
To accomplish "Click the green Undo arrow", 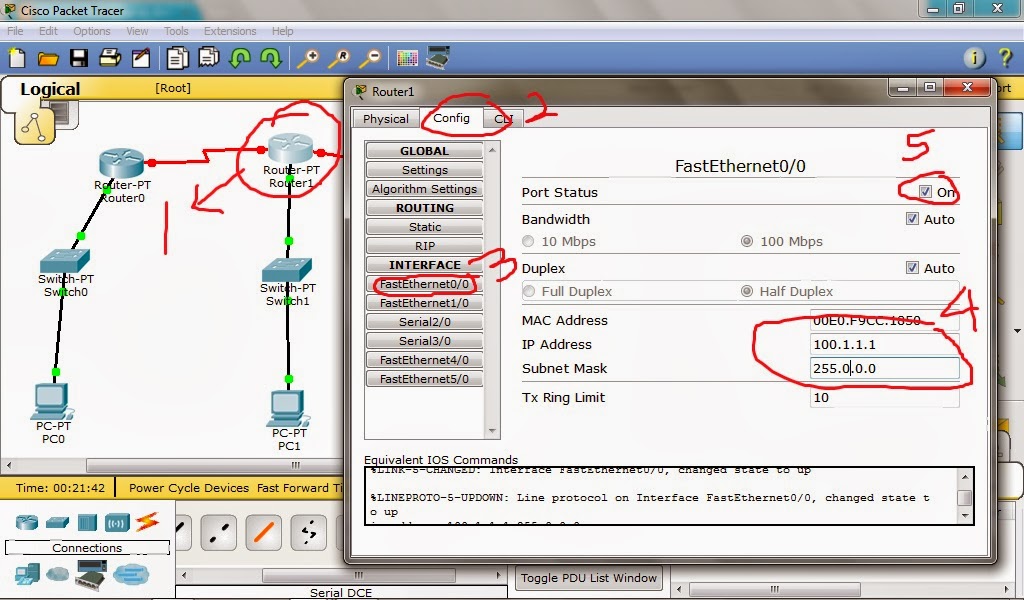I will [240, 58].
